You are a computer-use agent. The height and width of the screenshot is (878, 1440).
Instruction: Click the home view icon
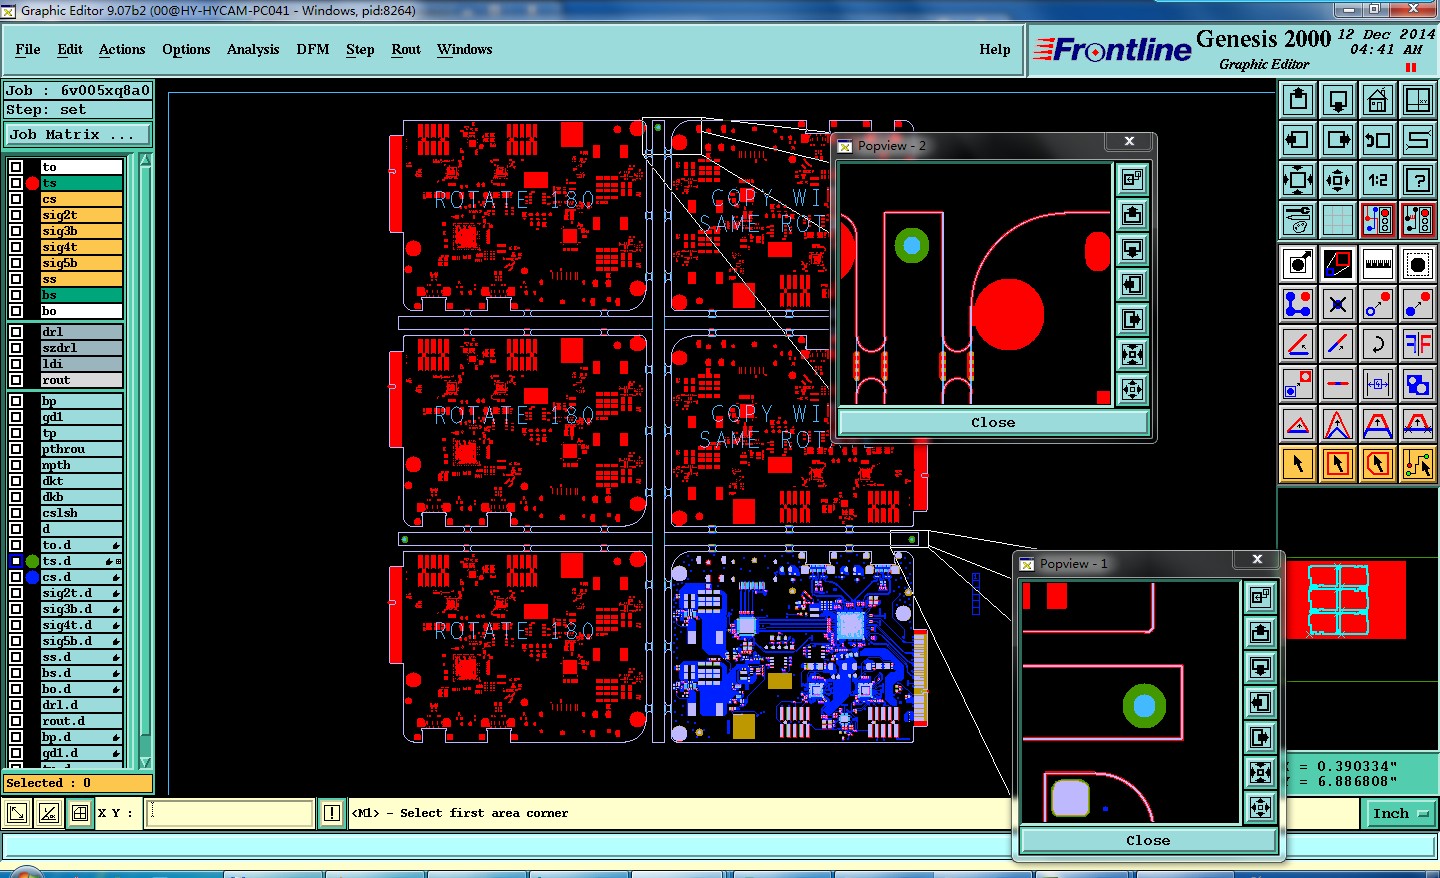1378,100
